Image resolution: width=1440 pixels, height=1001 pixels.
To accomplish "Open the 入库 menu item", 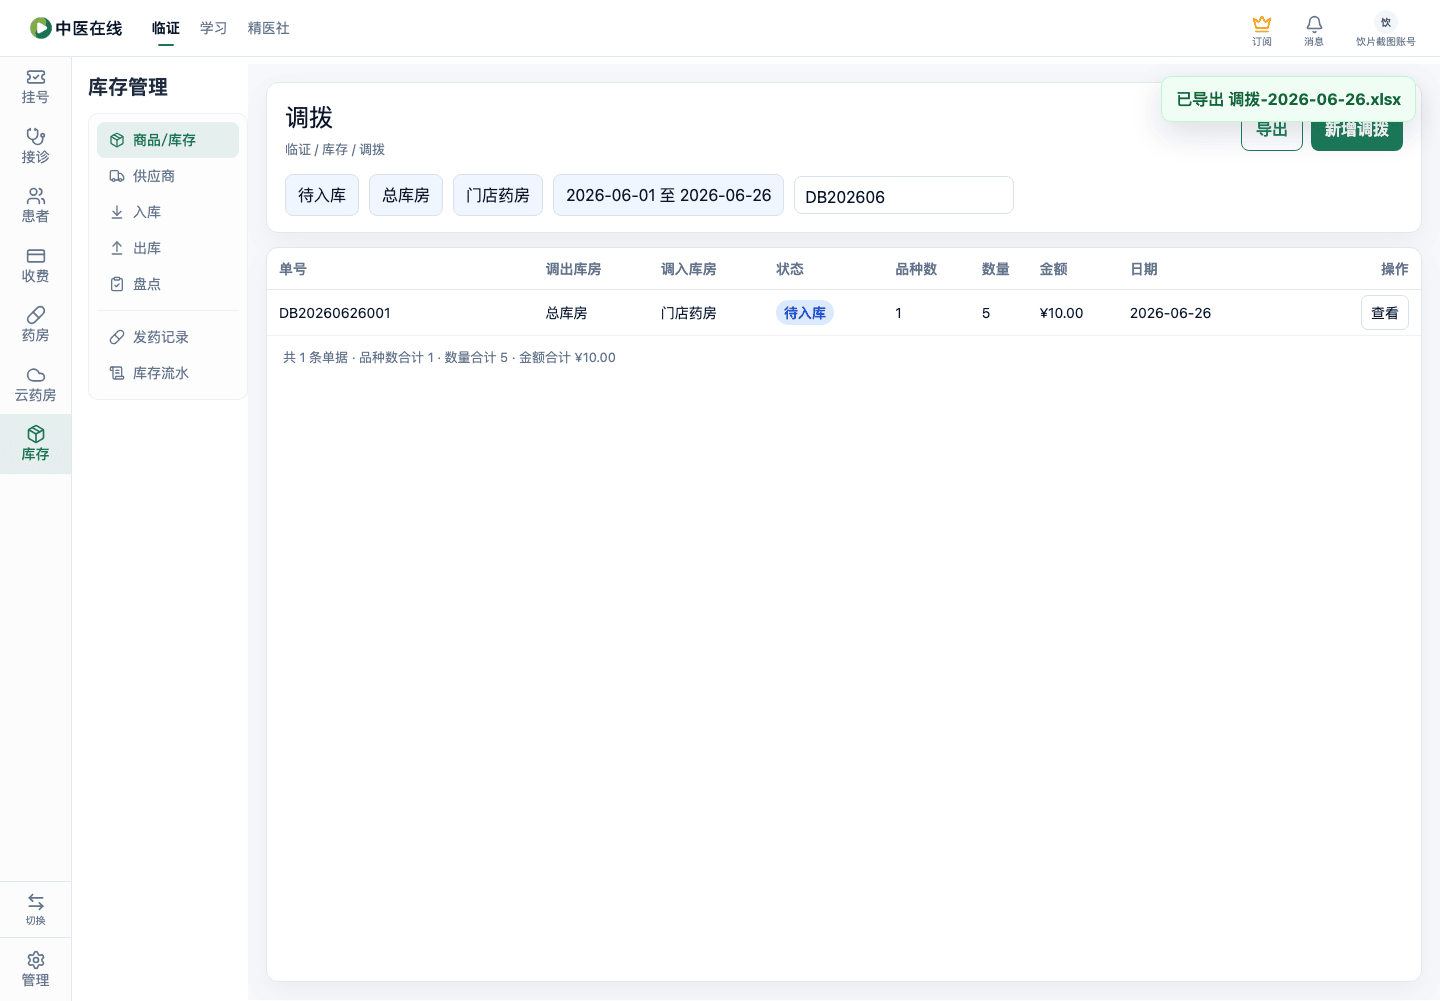I will (168, 212).
